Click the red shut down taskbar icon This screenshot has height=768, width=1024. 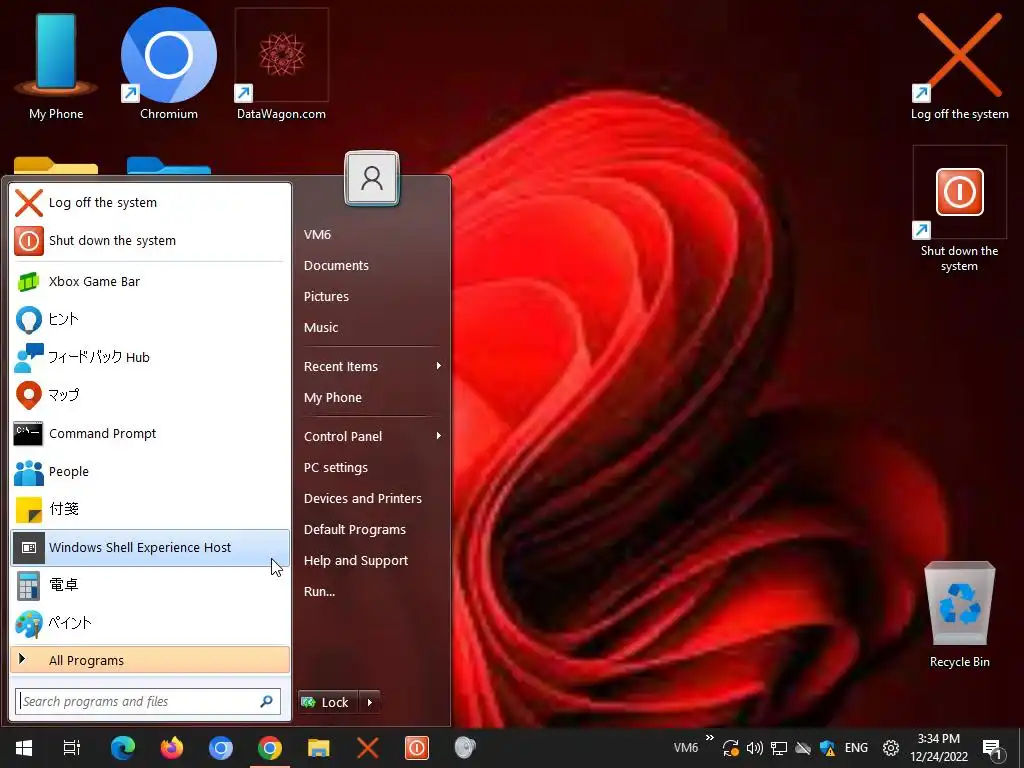point(417,748)
